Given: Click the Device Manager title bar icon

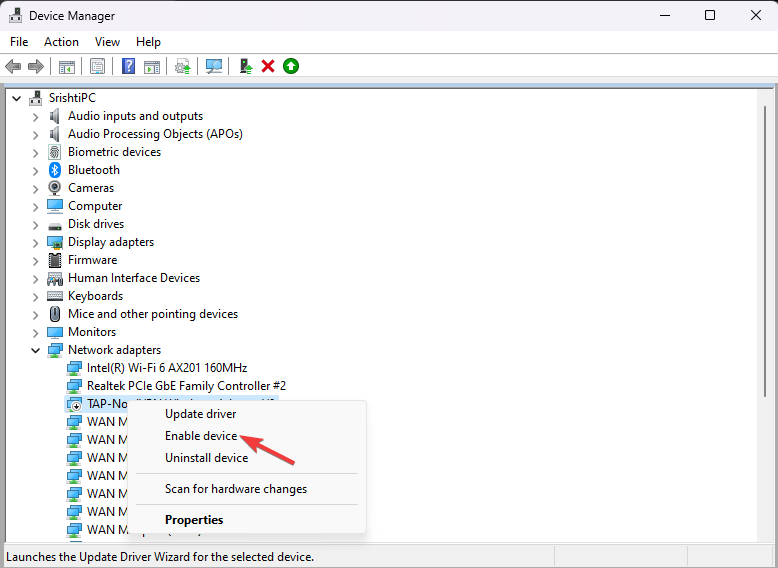Looking at the screenshot, I should click(x=15, y=15).
